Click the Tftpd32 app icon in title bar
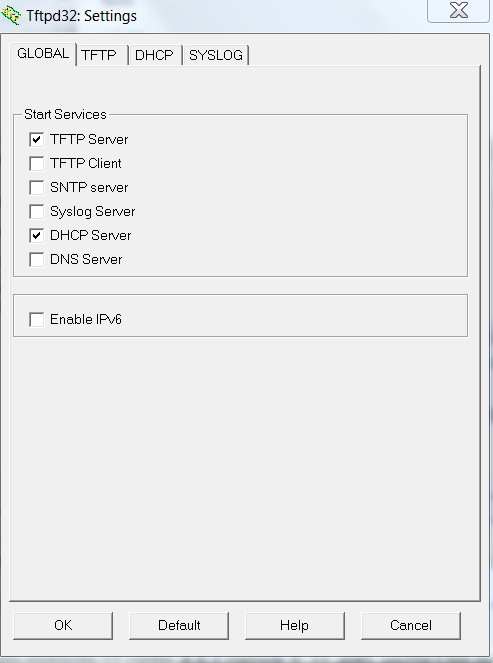Screen dimensions: 493x663 point(11,16)
